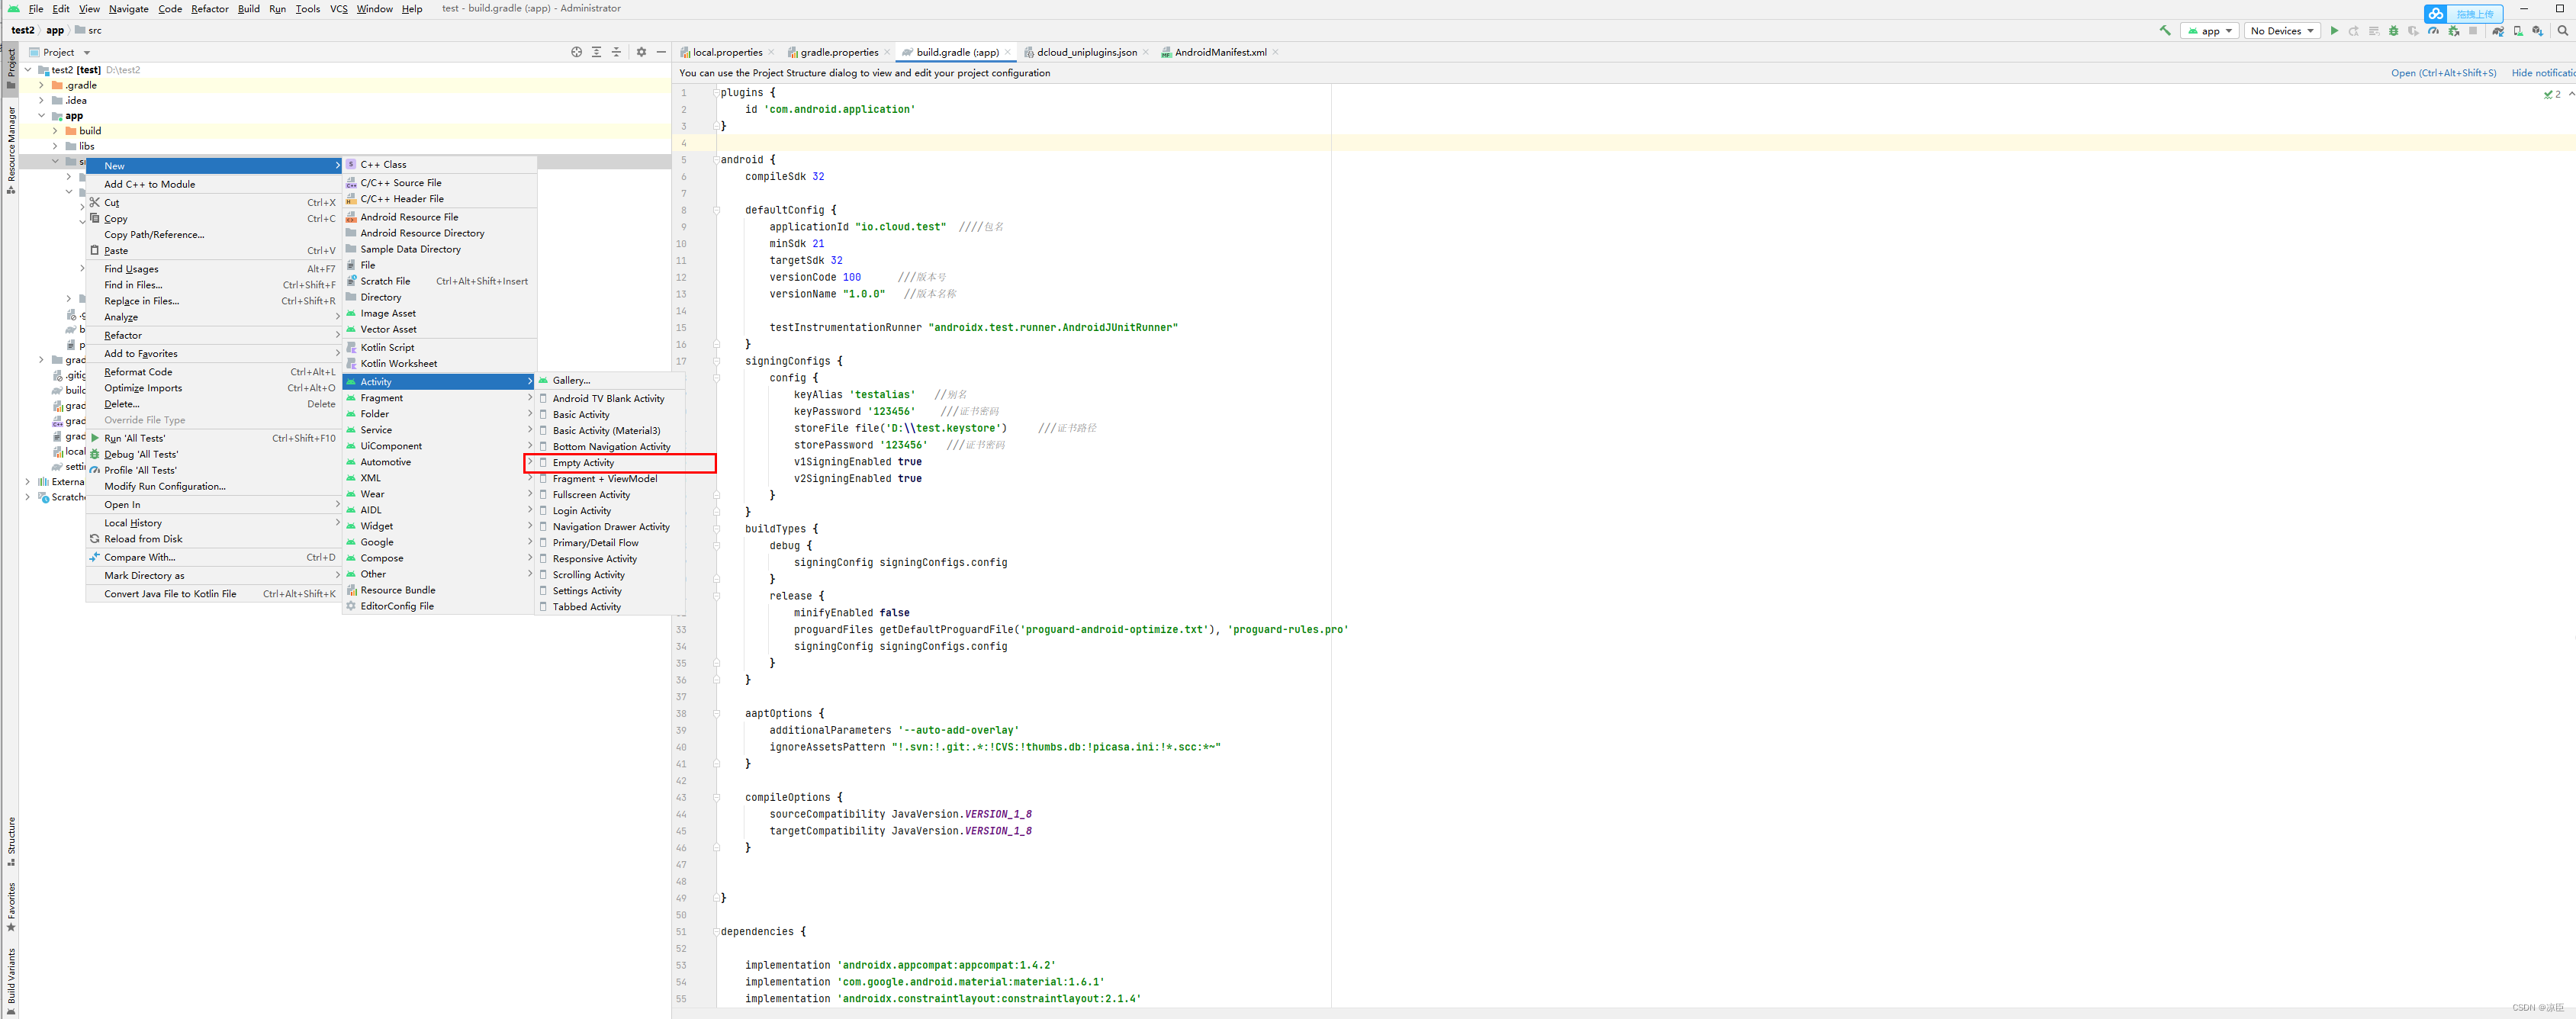Screen dimensions: 2576x1019
Task: Toggle code fold marker beside android block
Action: point(716,160)
